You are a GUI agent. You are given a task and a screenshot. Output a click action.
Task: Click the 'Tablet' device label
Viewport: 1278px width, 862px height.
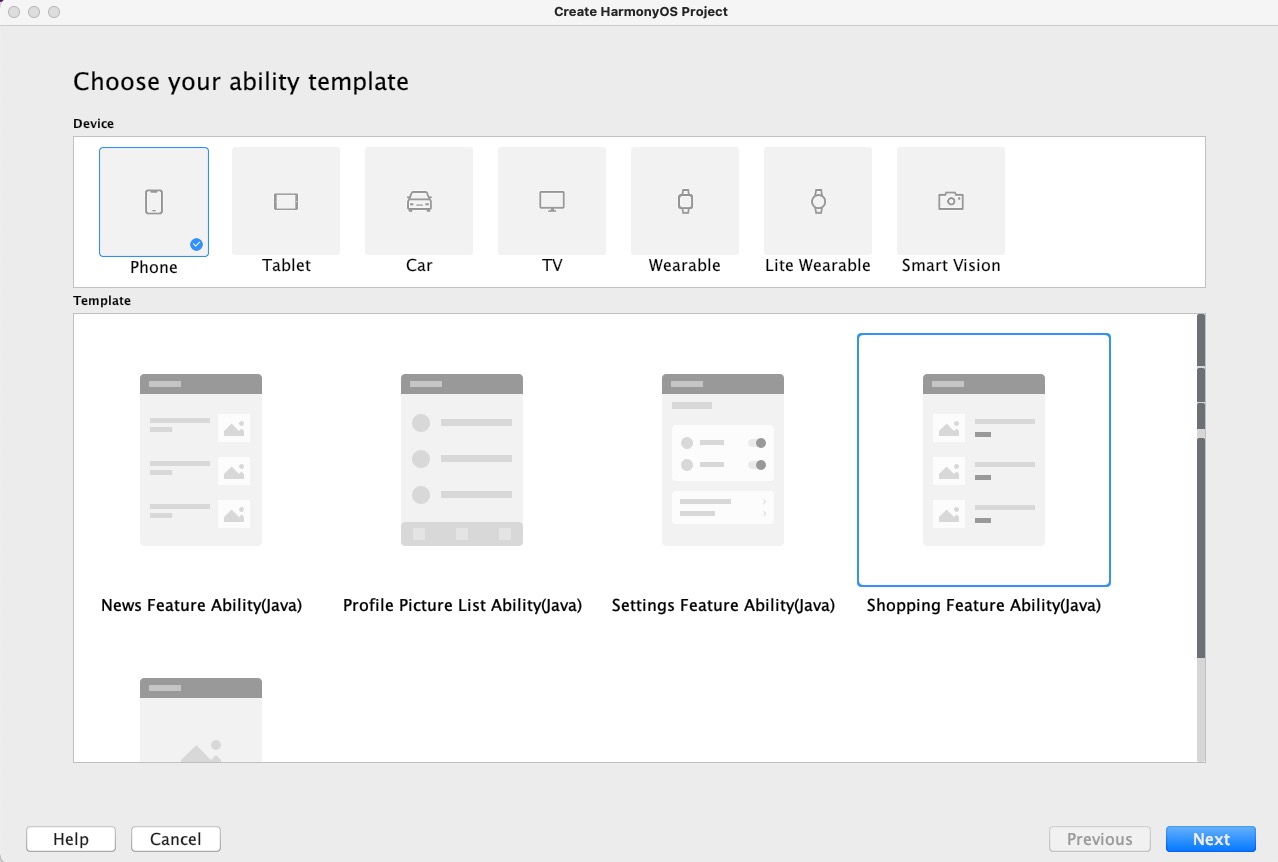coord(286,265)
